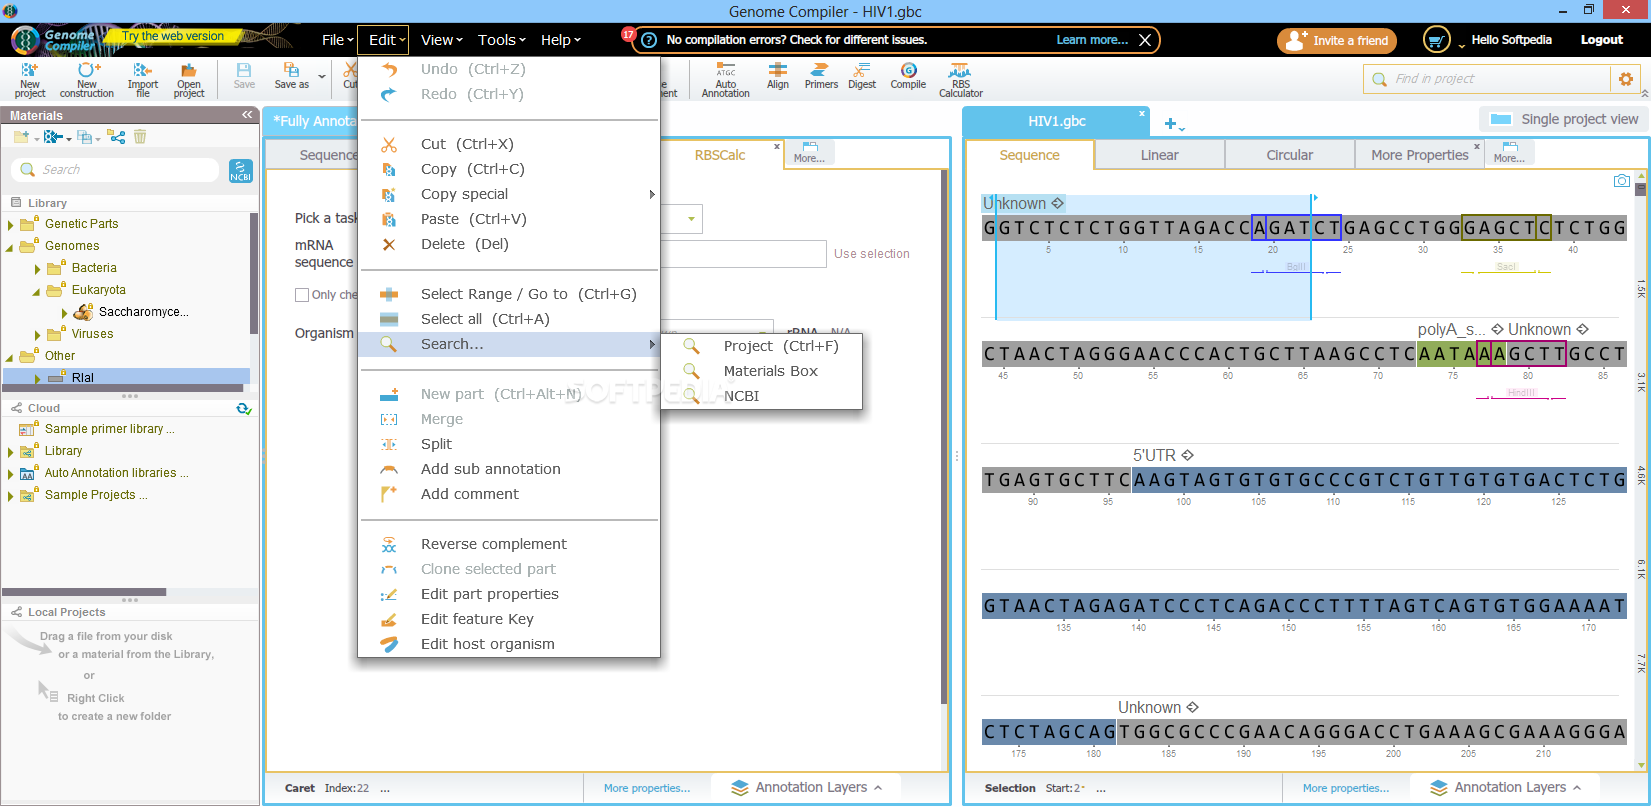This screenshot has width=1651, height=807.
Task: Click the Import file toolbar icon
Action: 143,79
